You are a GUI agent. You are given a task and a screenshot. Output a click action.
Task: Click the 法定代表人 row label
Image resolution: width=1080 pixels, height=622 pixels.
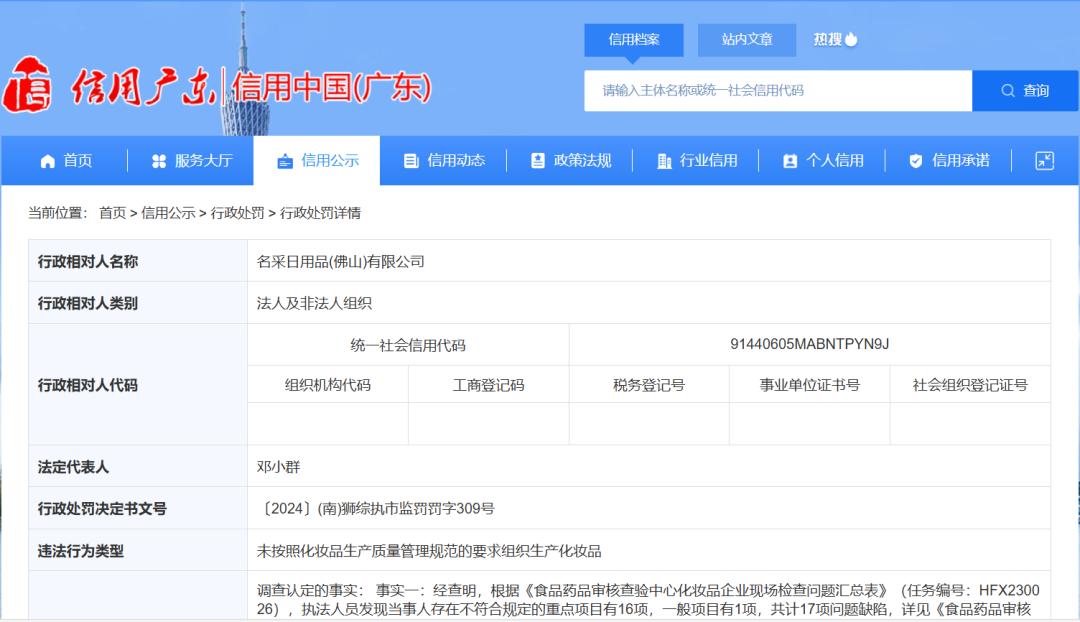pyautogui.click(x=73, y=467)
